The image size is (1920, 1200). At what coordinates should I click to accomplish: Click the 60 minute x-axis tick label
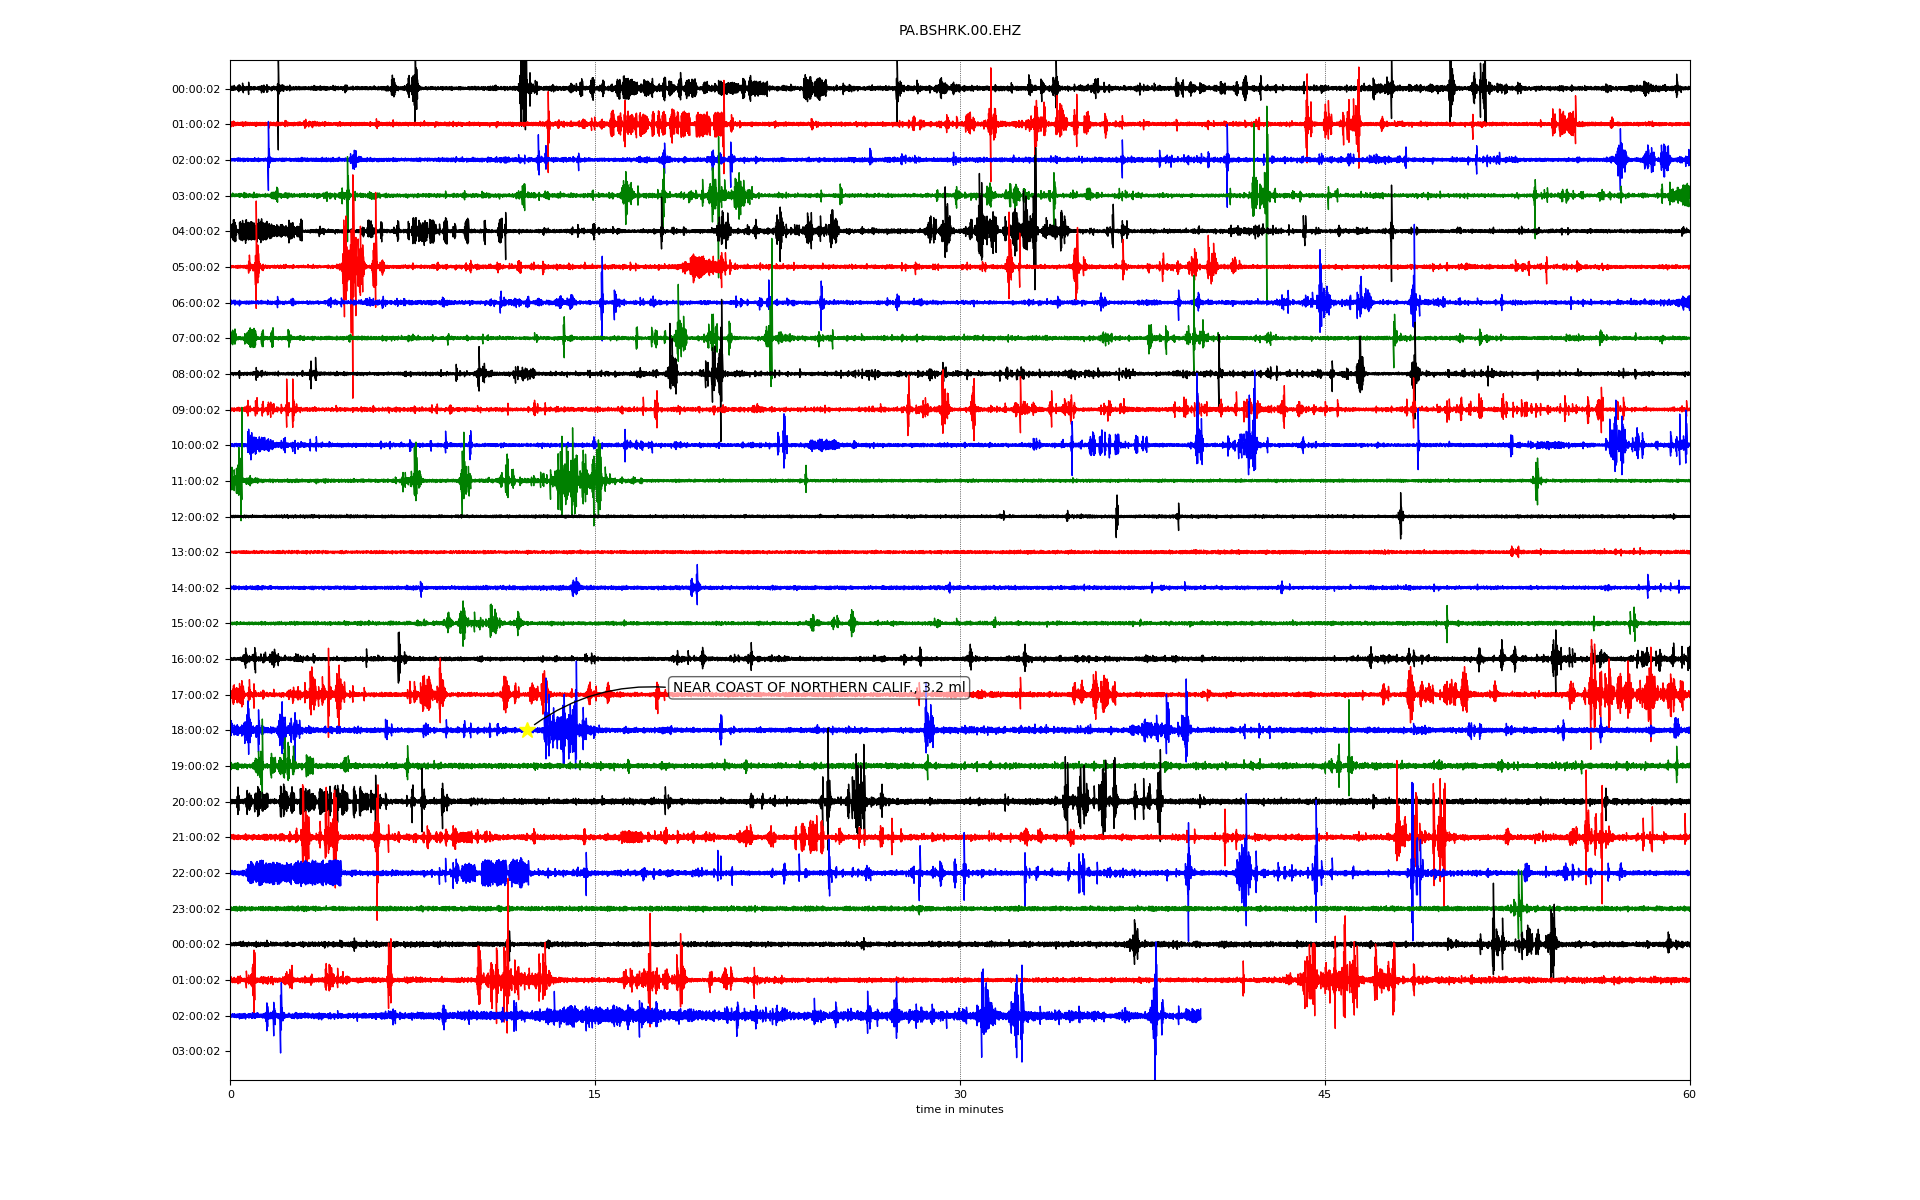tap(1689, 1095)
